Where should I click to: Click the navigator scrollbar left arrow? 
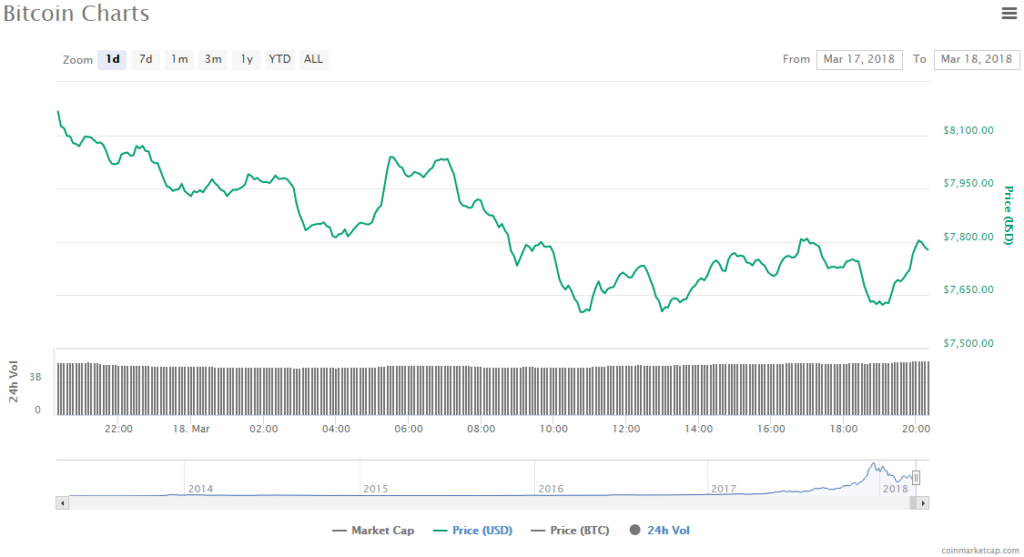[63, 503]
